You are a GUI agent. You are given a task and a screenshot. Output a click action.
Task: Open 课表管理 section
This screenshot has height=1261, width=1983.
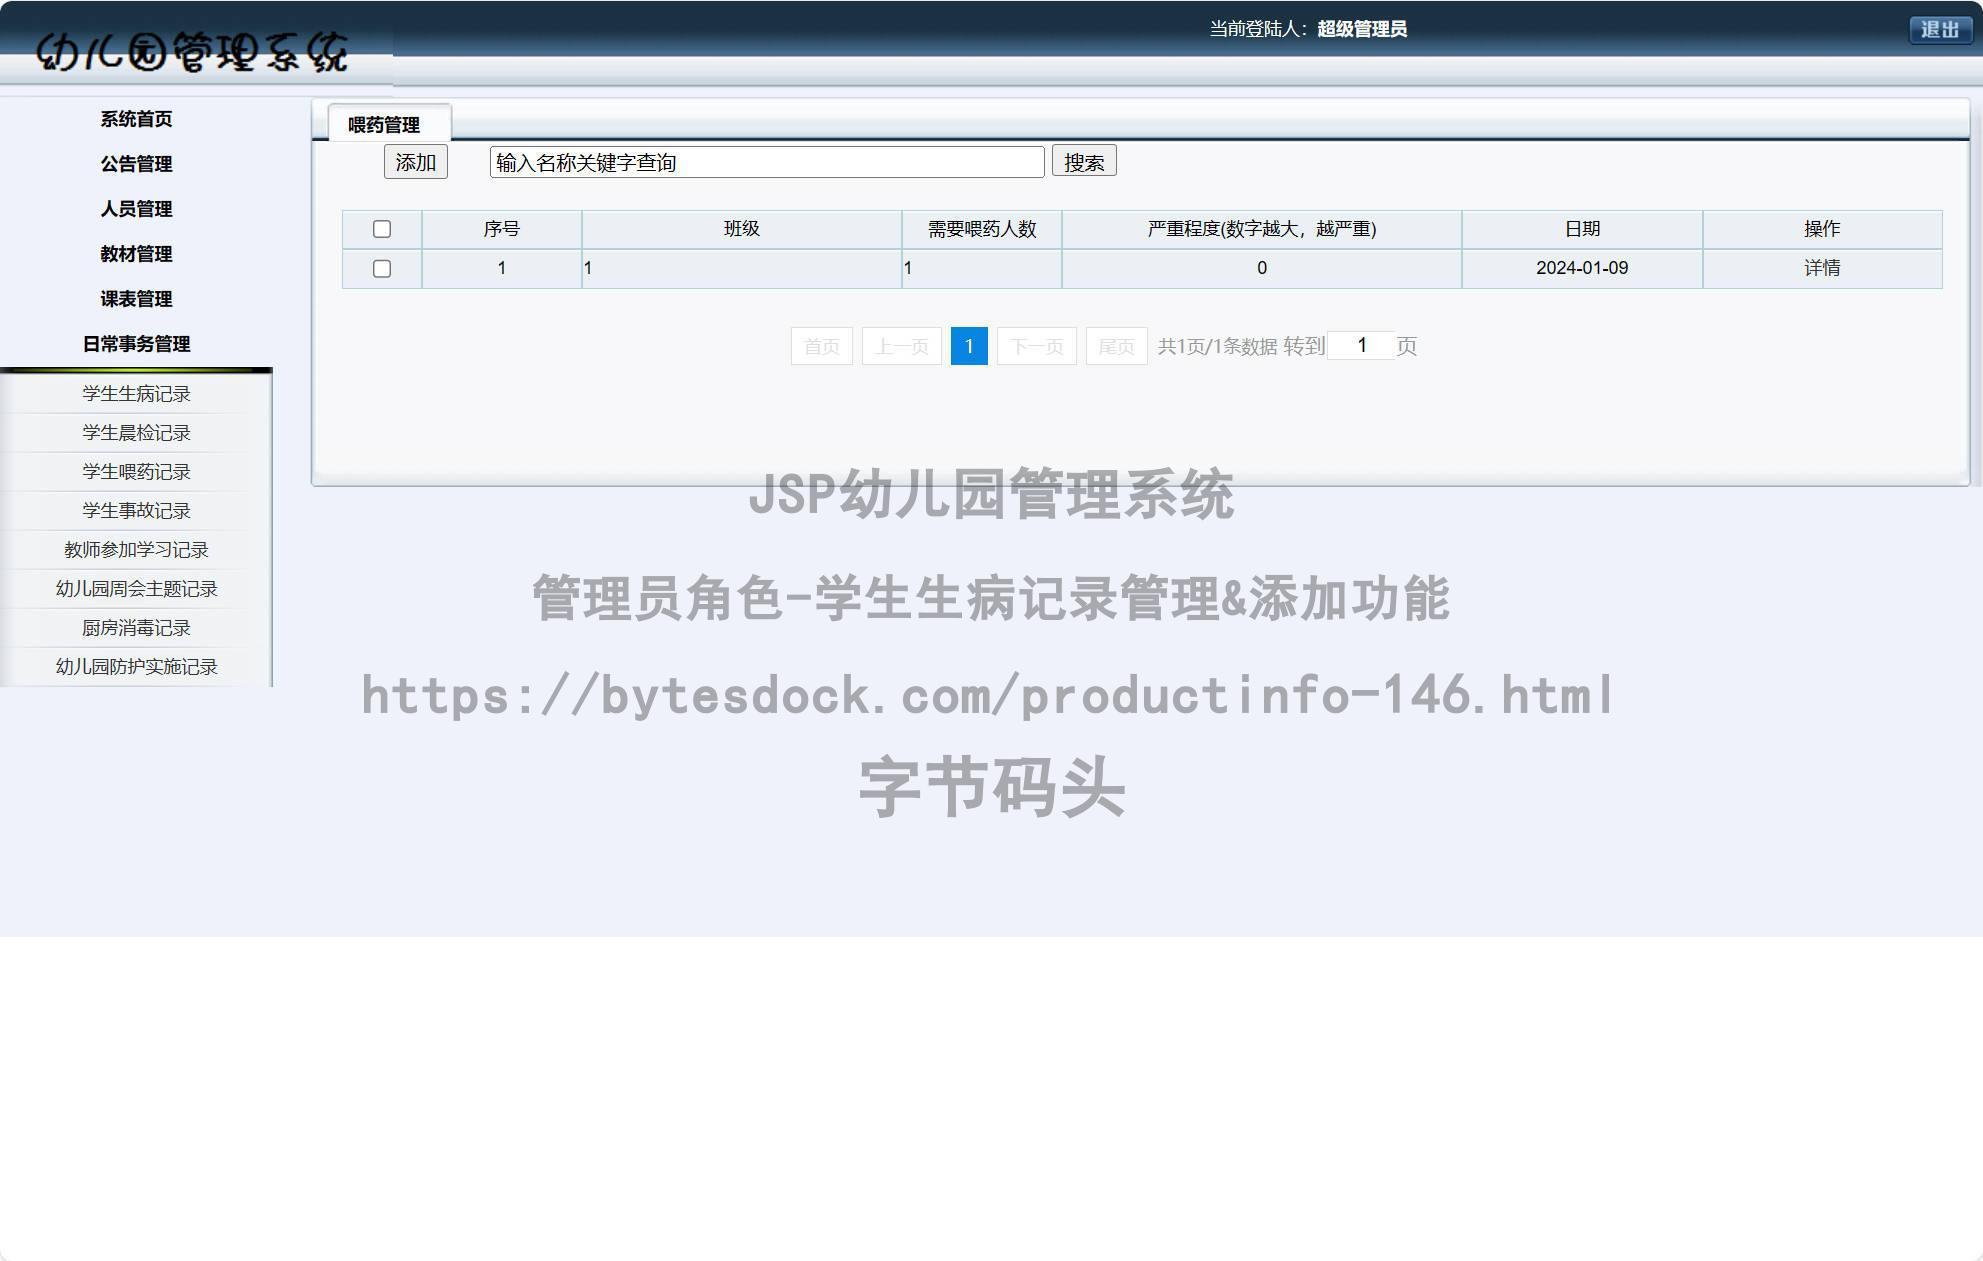(x=135, y=299)
